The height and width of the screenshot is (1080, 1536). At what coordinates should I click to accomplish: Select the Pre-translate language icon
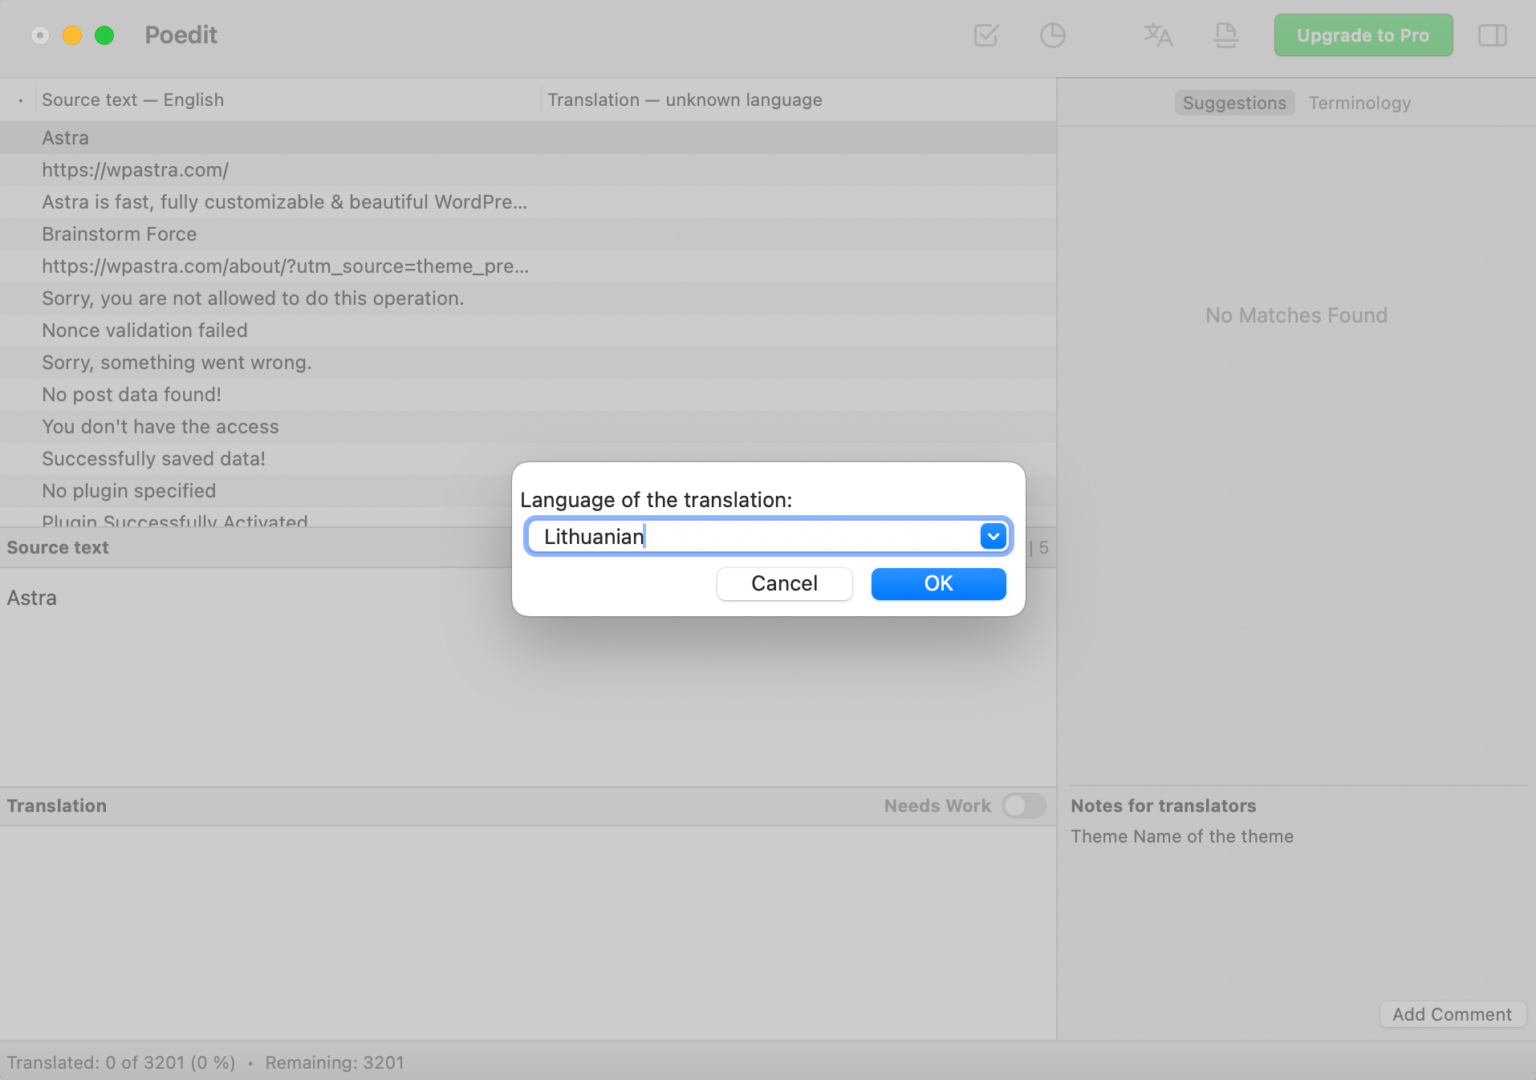tap(1158, 35)
